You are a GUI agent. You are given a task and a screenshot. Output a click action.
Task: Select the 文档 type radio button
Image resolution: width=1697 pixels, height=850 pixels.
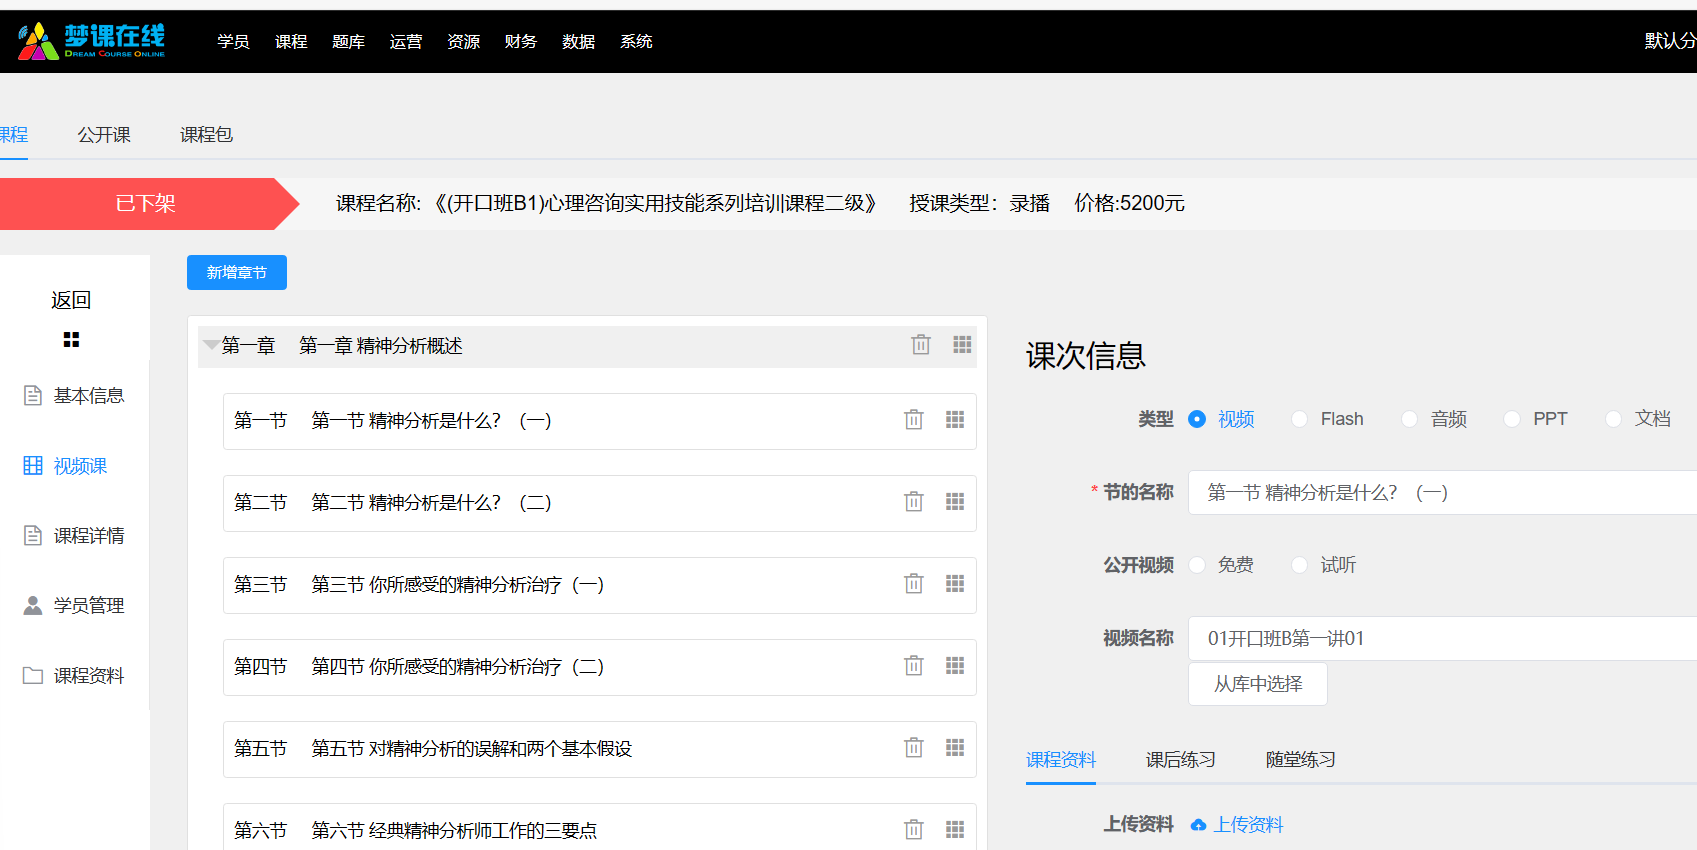(1613, 419)
